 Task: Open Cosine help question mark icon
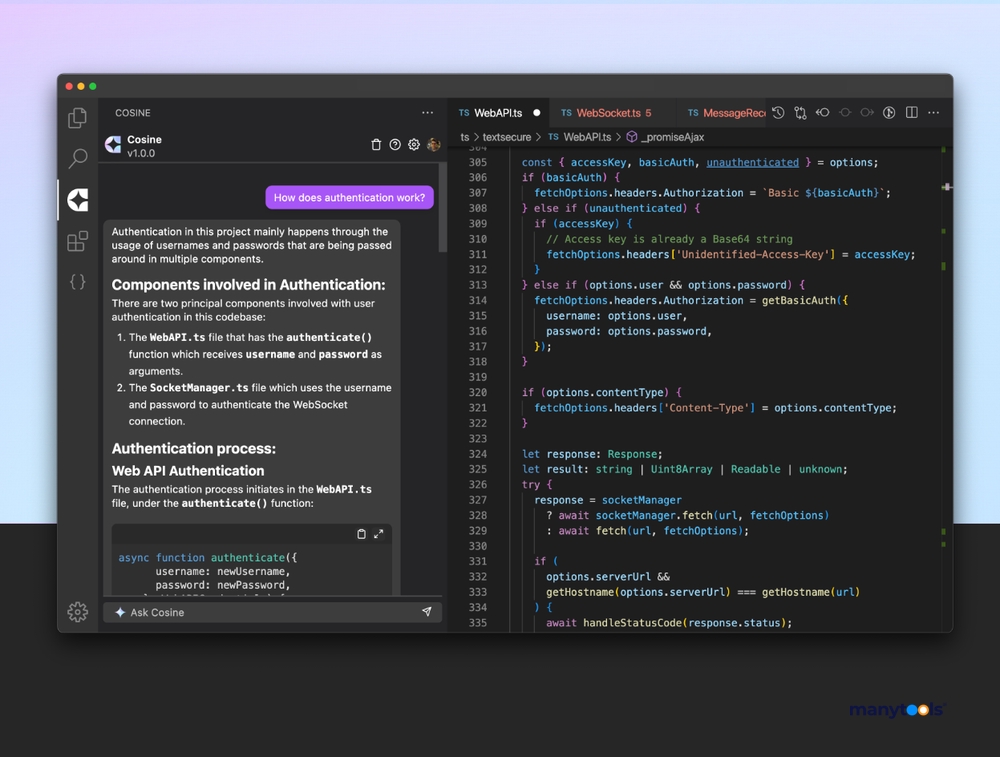395,145
